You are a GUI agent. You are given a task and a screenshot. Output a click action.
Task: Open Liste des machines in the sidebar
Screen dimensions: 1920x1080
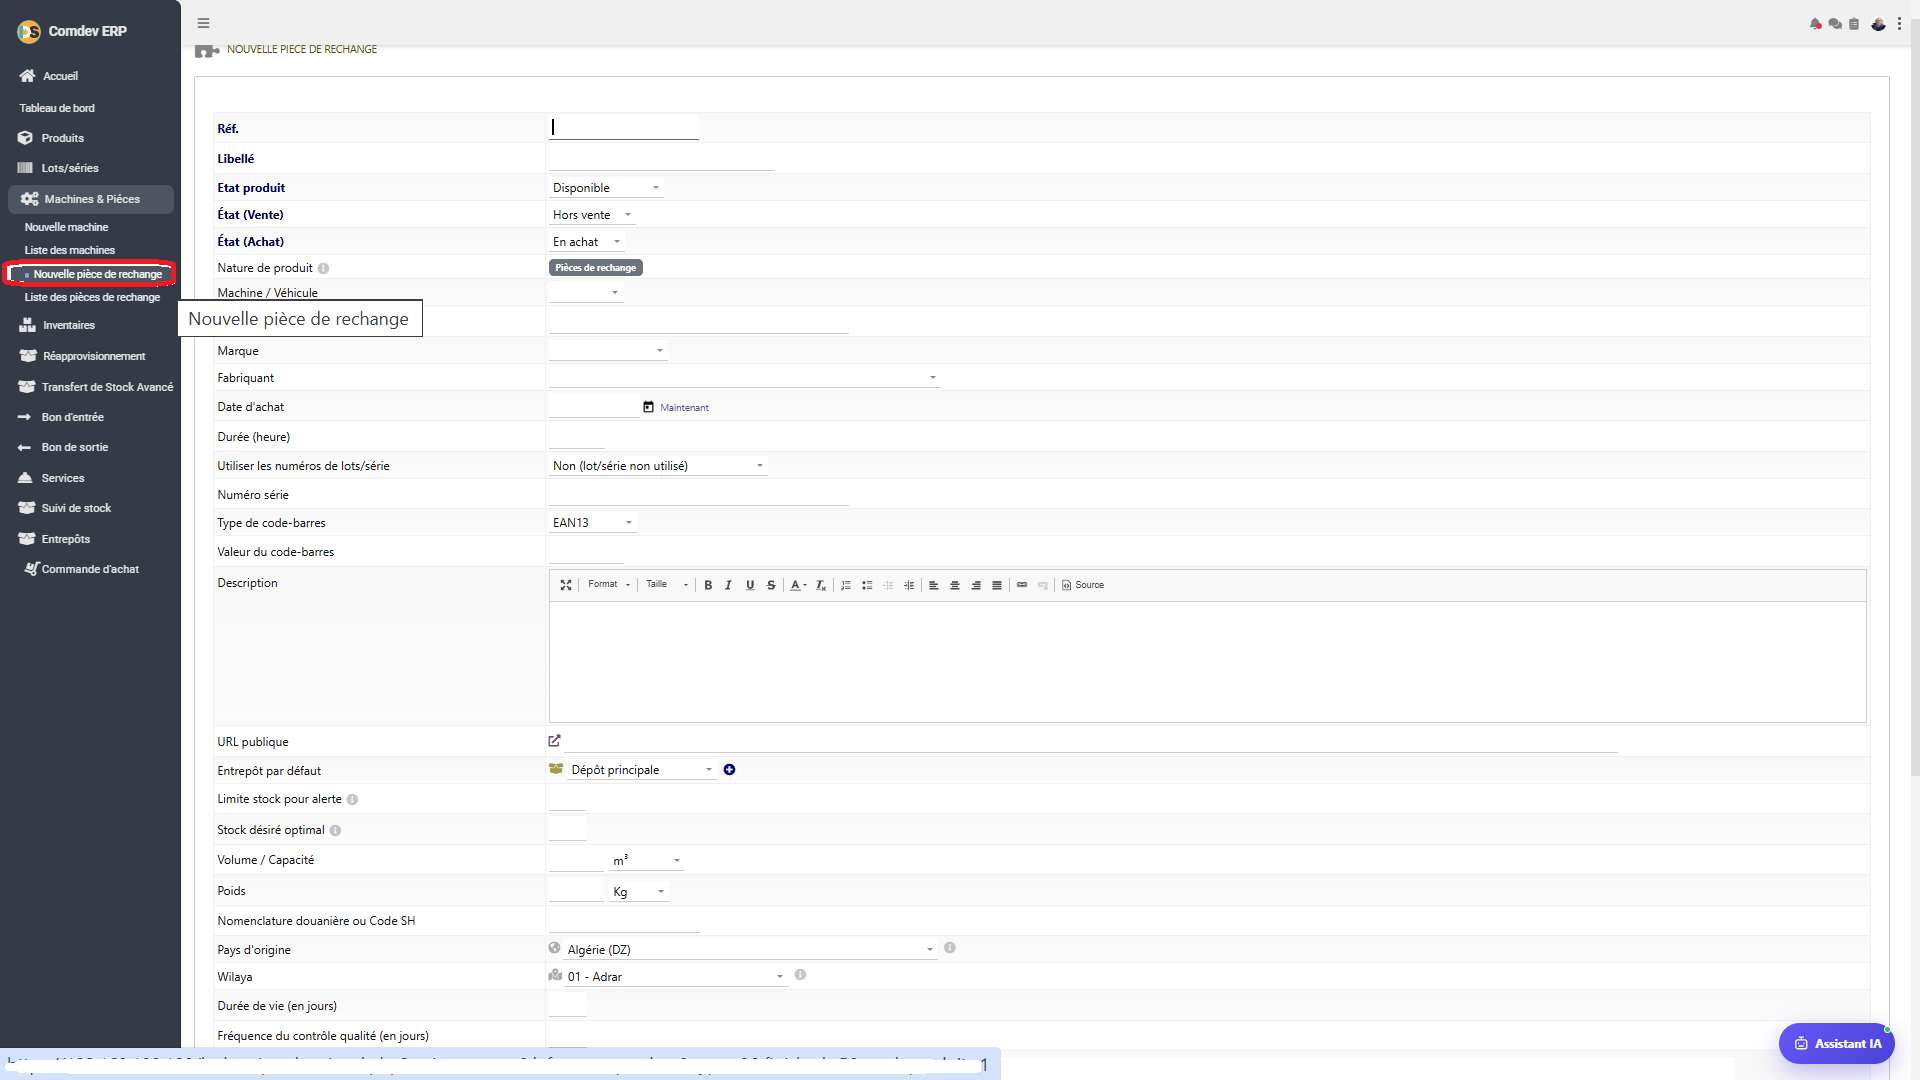pyautogui.click(x=70, y=250)
